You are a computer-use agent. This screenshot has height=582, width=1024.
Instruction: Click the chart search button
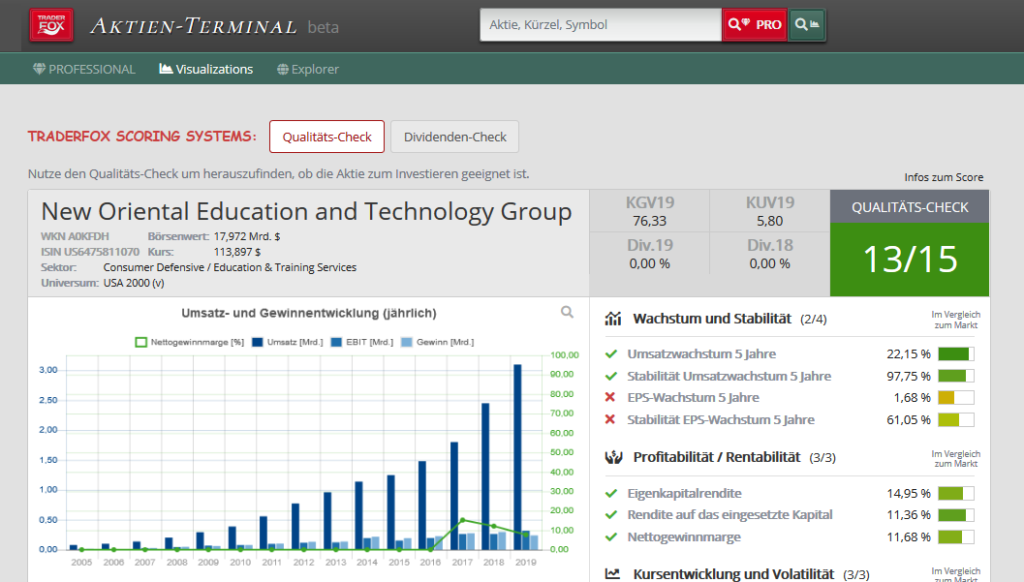[x=807, y=25]
